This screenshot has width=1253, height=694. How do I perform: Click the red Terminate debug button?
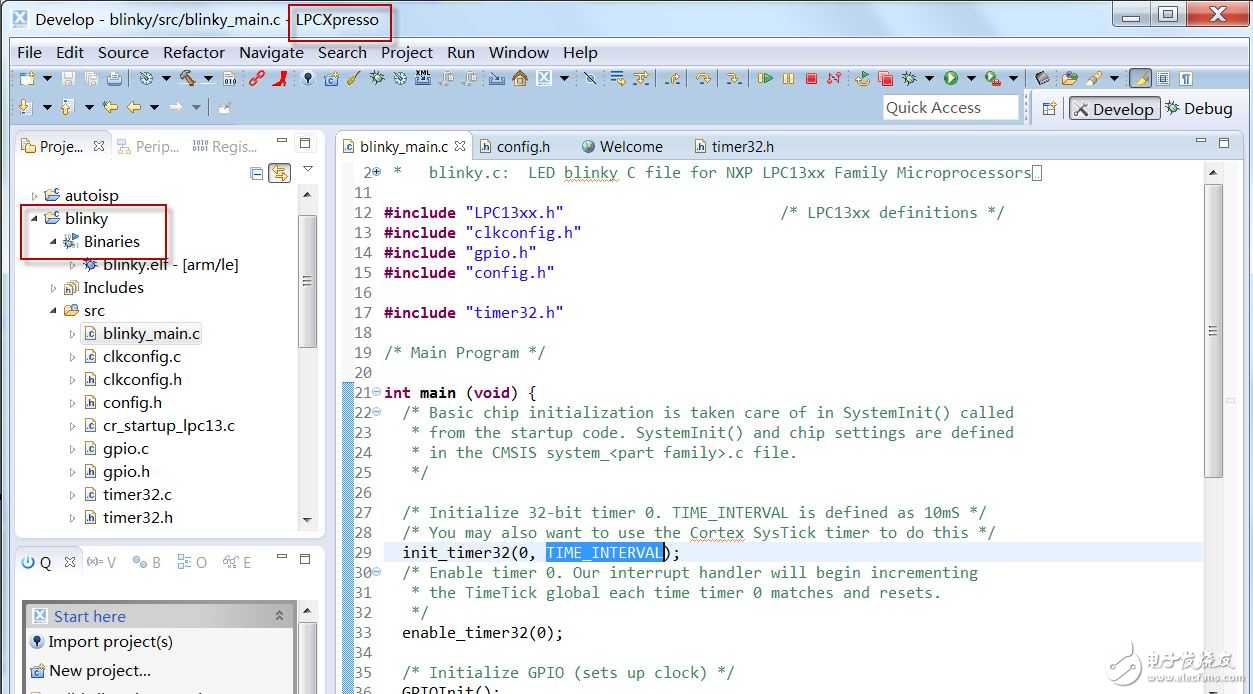811,78
